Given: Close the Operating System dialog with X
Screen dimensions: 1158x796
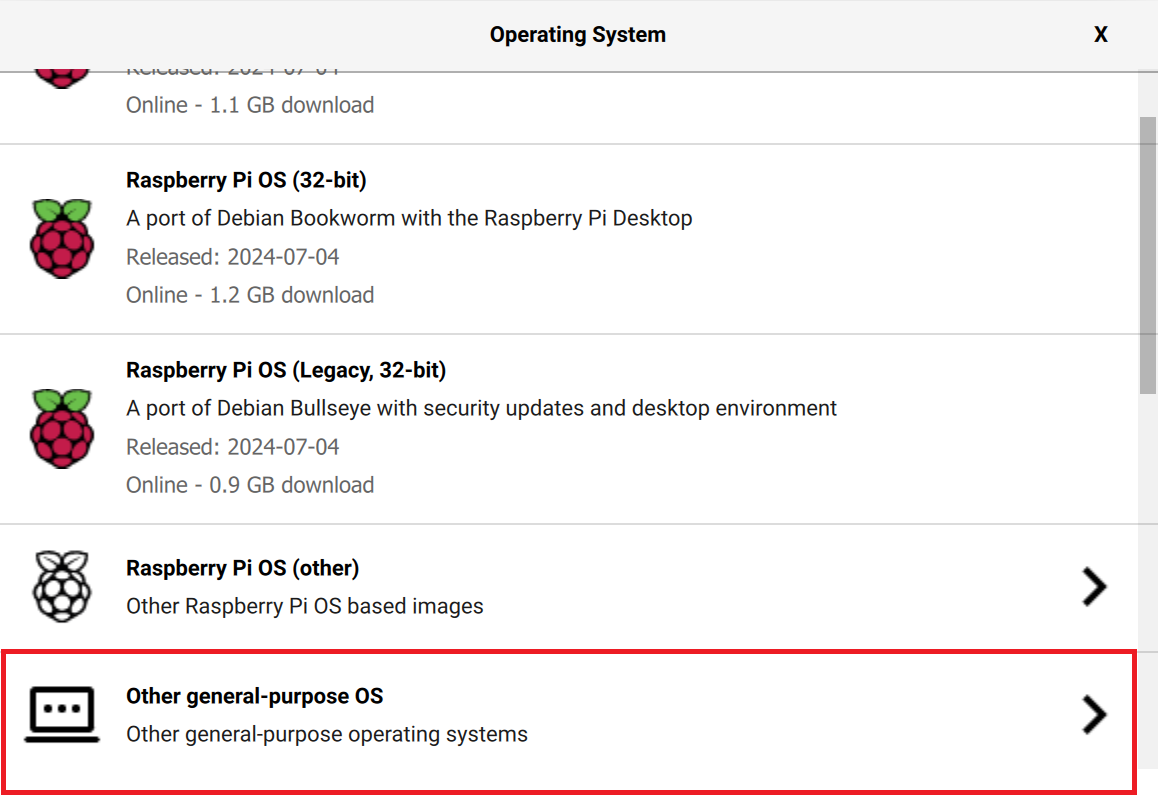Looking at the screenshot, I should pyautogui.click(x=1100, y=35).
